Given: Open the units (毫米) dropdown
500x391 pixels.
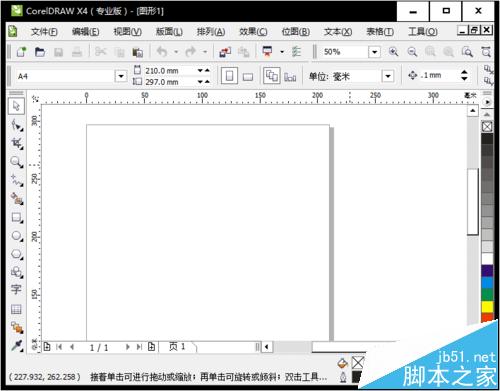Looking at the screenshot, I should (388, 76).
